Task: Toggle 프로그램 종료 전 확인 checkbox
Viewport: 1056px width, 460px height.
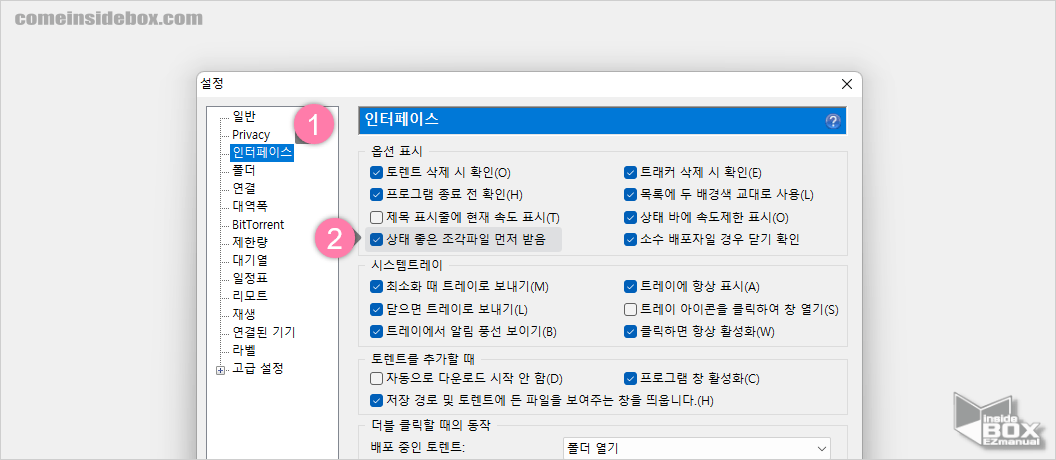Action: tap(376, 195)
